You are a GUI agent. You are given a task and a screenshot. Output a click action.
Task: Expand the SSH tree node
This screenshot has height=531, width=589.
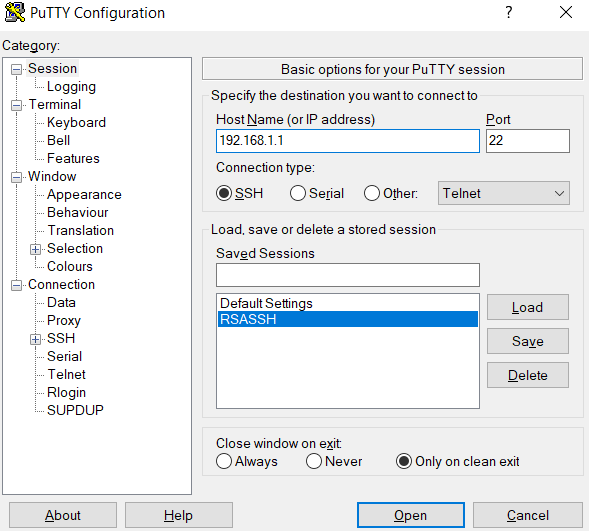coord(35,339)
